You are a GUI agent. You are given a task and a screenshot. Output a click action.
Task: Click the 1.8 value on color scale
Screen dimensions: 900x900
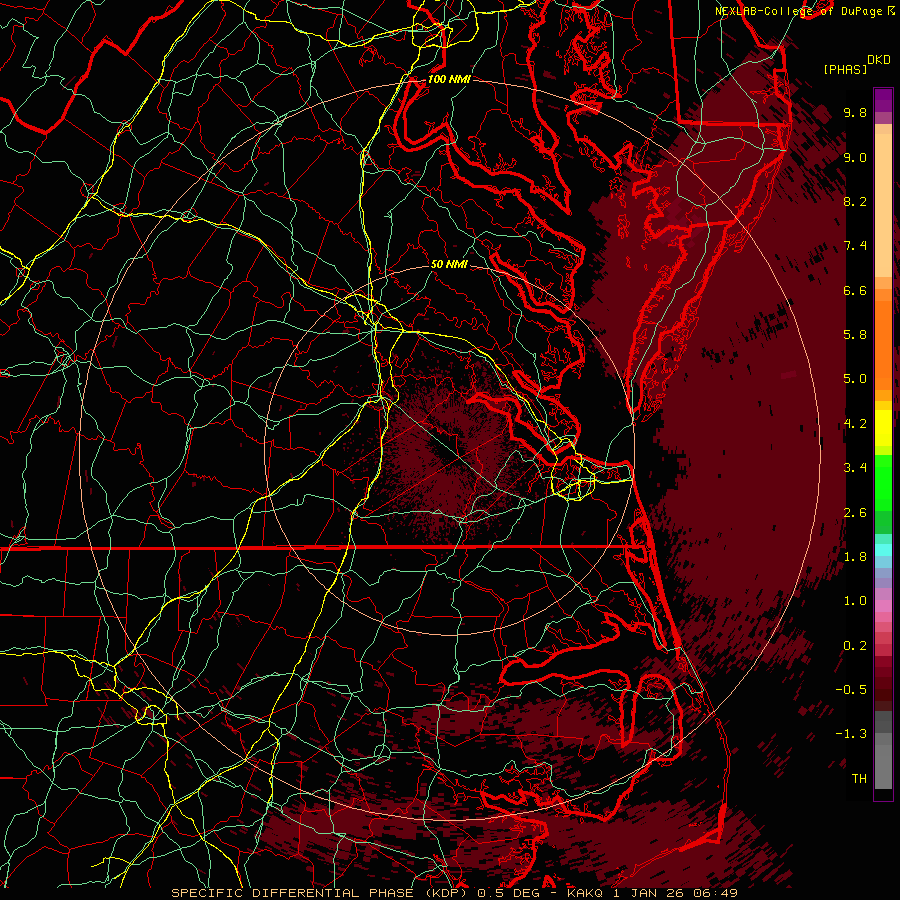tap(855, 557)
